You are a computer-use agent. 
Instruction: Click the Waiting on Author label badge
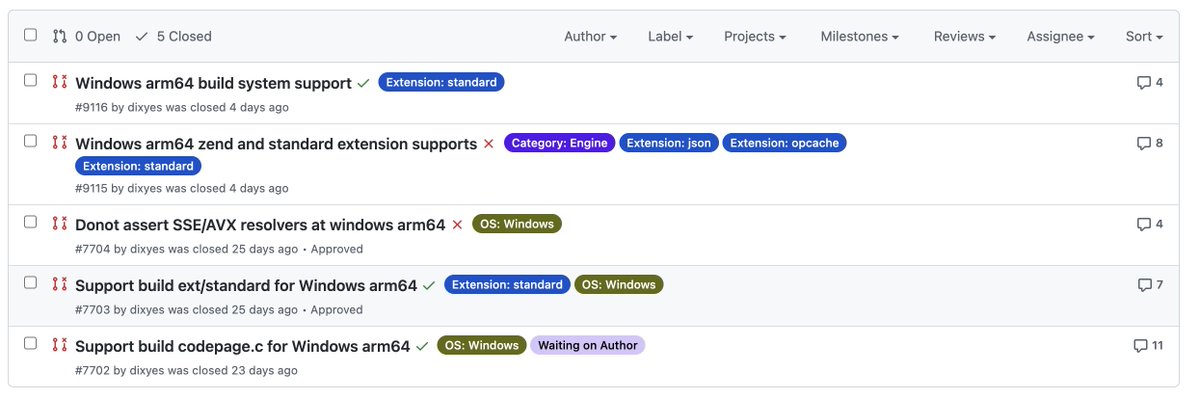coord(588,345)
